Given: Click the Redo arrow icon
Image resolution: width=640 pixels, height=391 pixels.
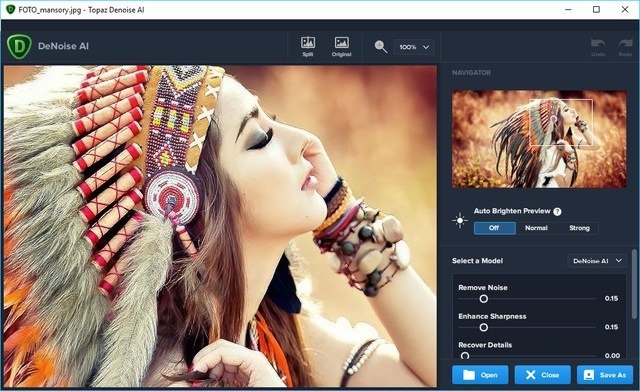Looking at the screenshot, I should [x=625, y=47].
